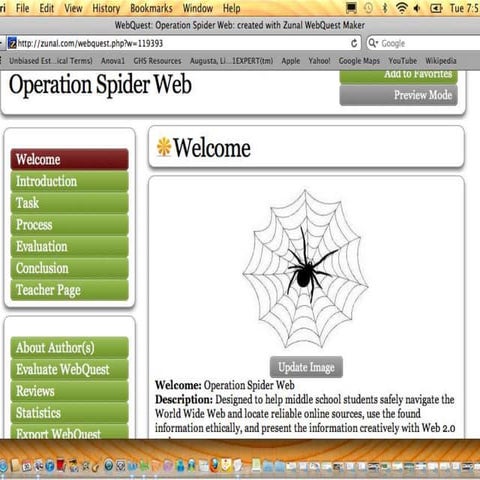
Task: Click the menu bar clock showing Tue
Action: tap(465, 8)
